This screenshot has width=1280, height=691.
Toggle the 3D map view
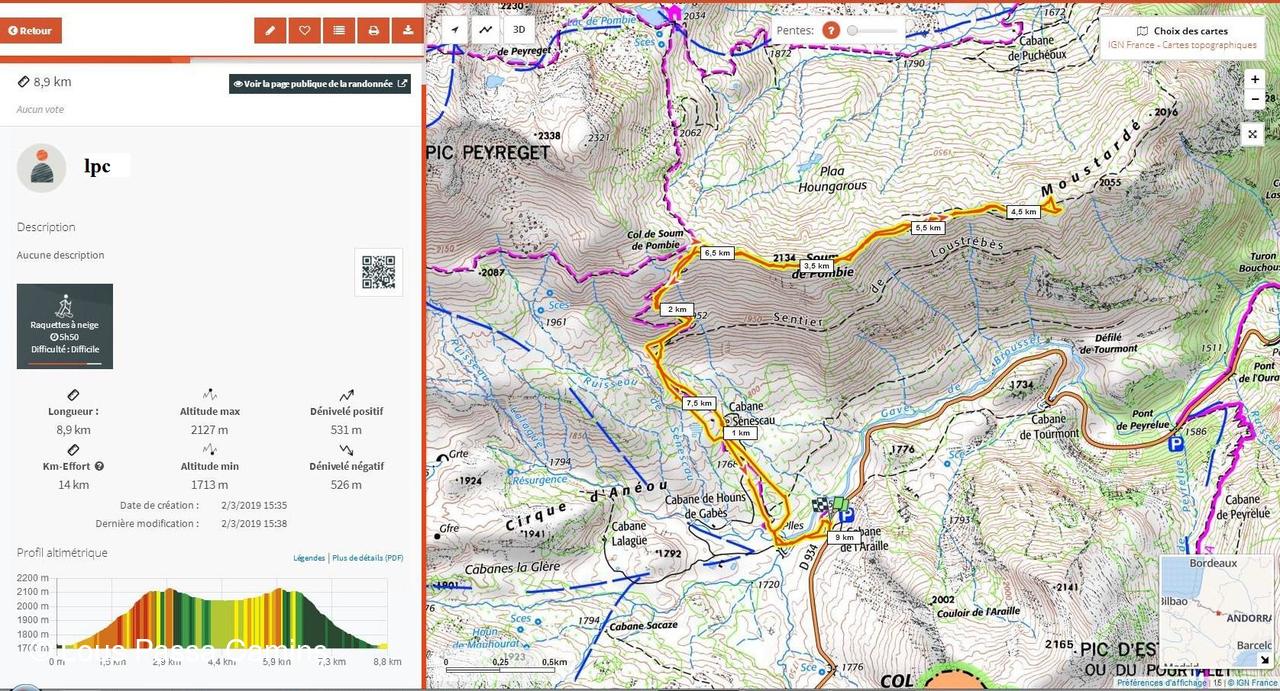point(518,30)
